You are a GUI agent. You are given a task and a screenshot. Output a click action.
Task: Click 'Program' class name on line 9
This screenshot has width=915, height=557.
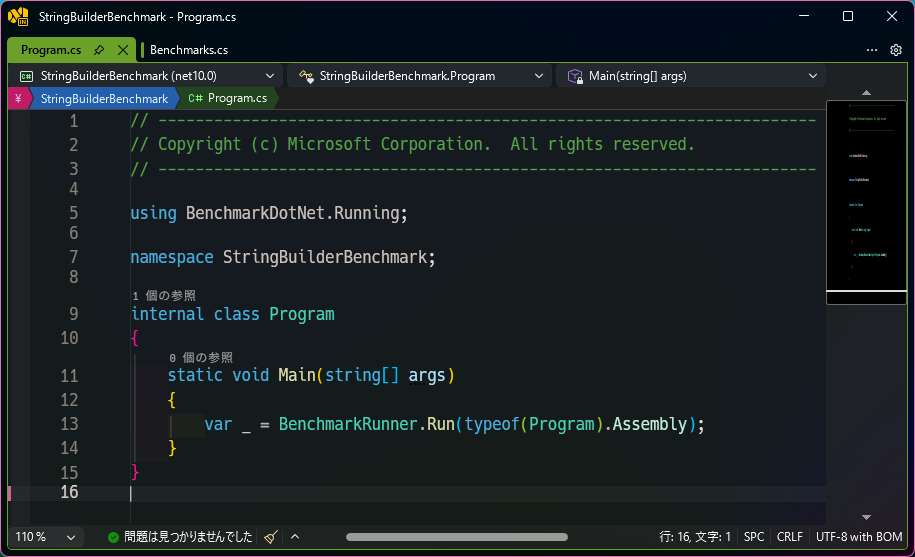[x=302, y=314]
